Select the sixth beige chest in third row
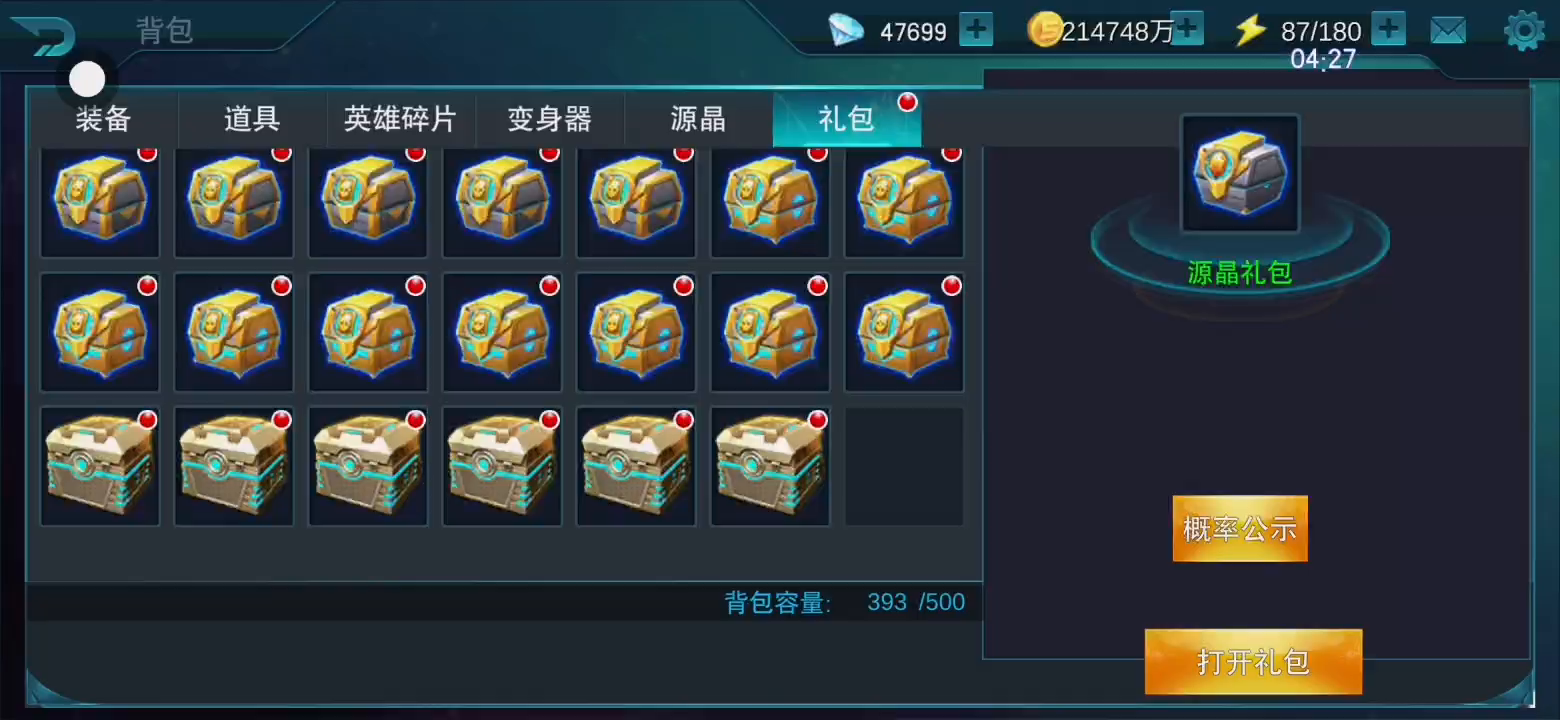 click(770, 466)
